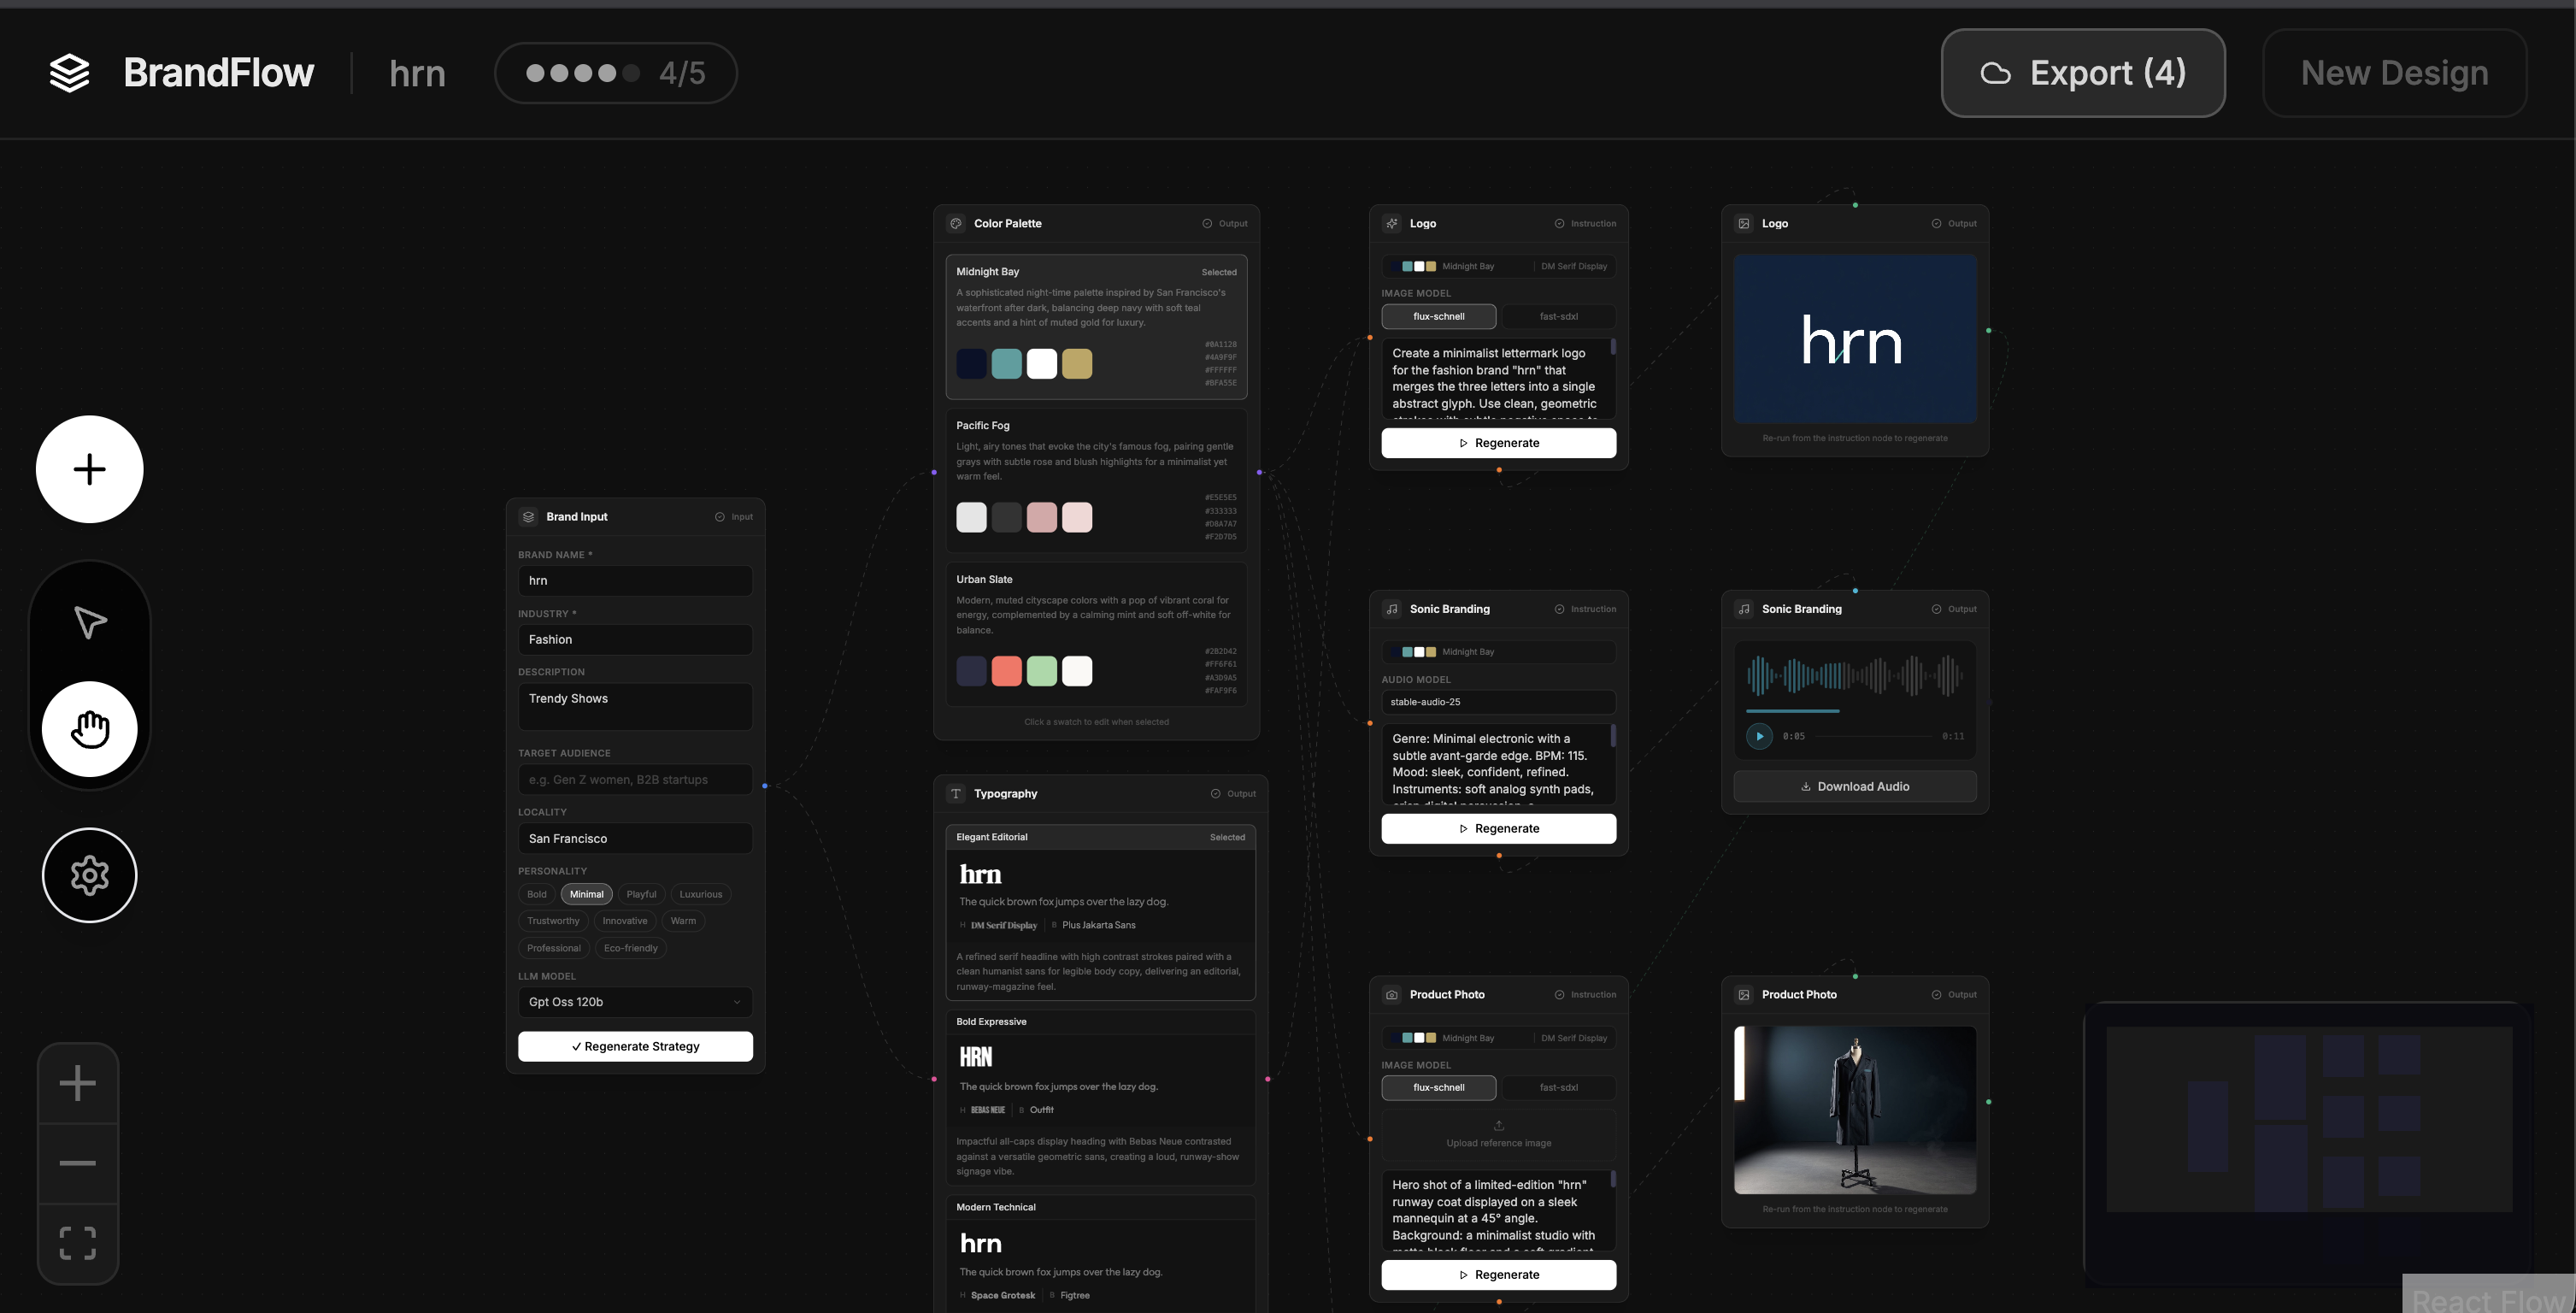Open settings gear button
This screenshot has width=2576, height=1313.
pos(90,875)
